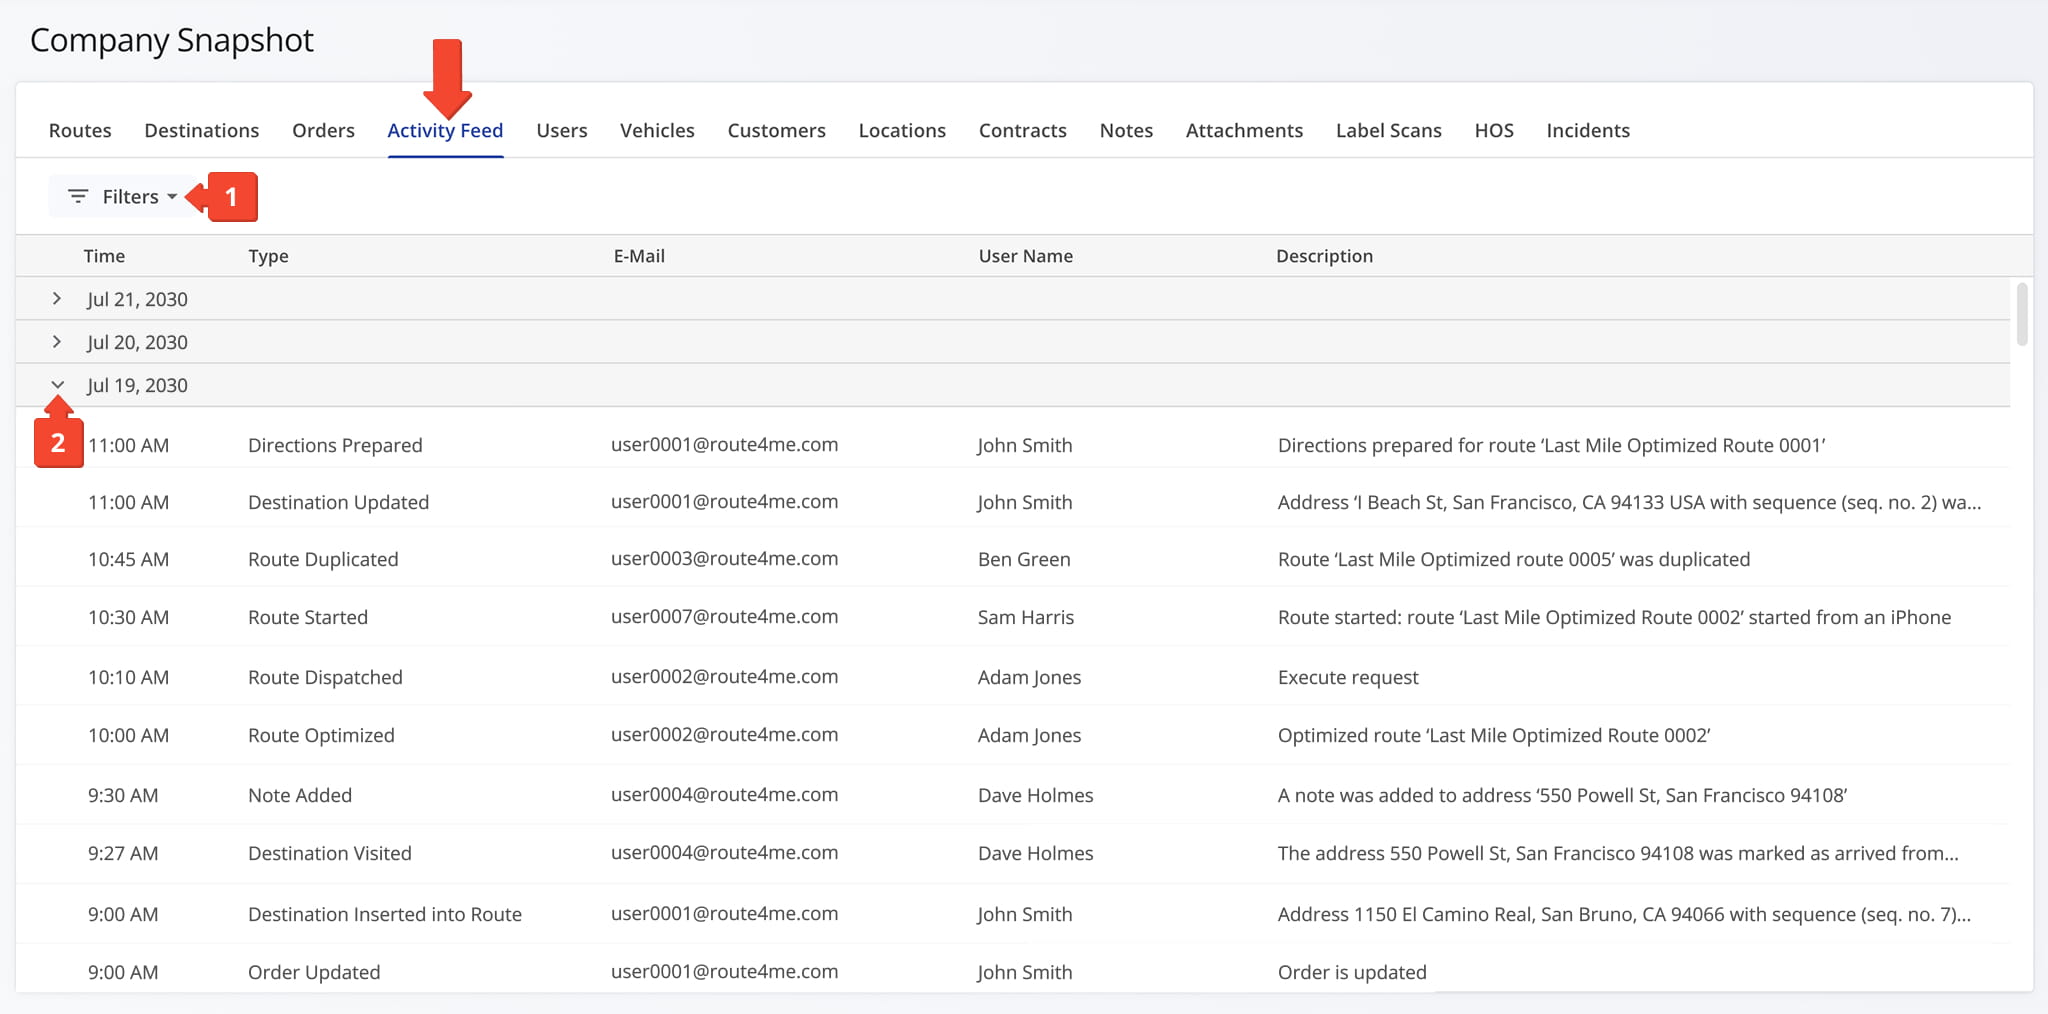This screenshot has height=1014, width=2048.
Task: Open the Incidents tab
Action: [x=1588, y=130]
